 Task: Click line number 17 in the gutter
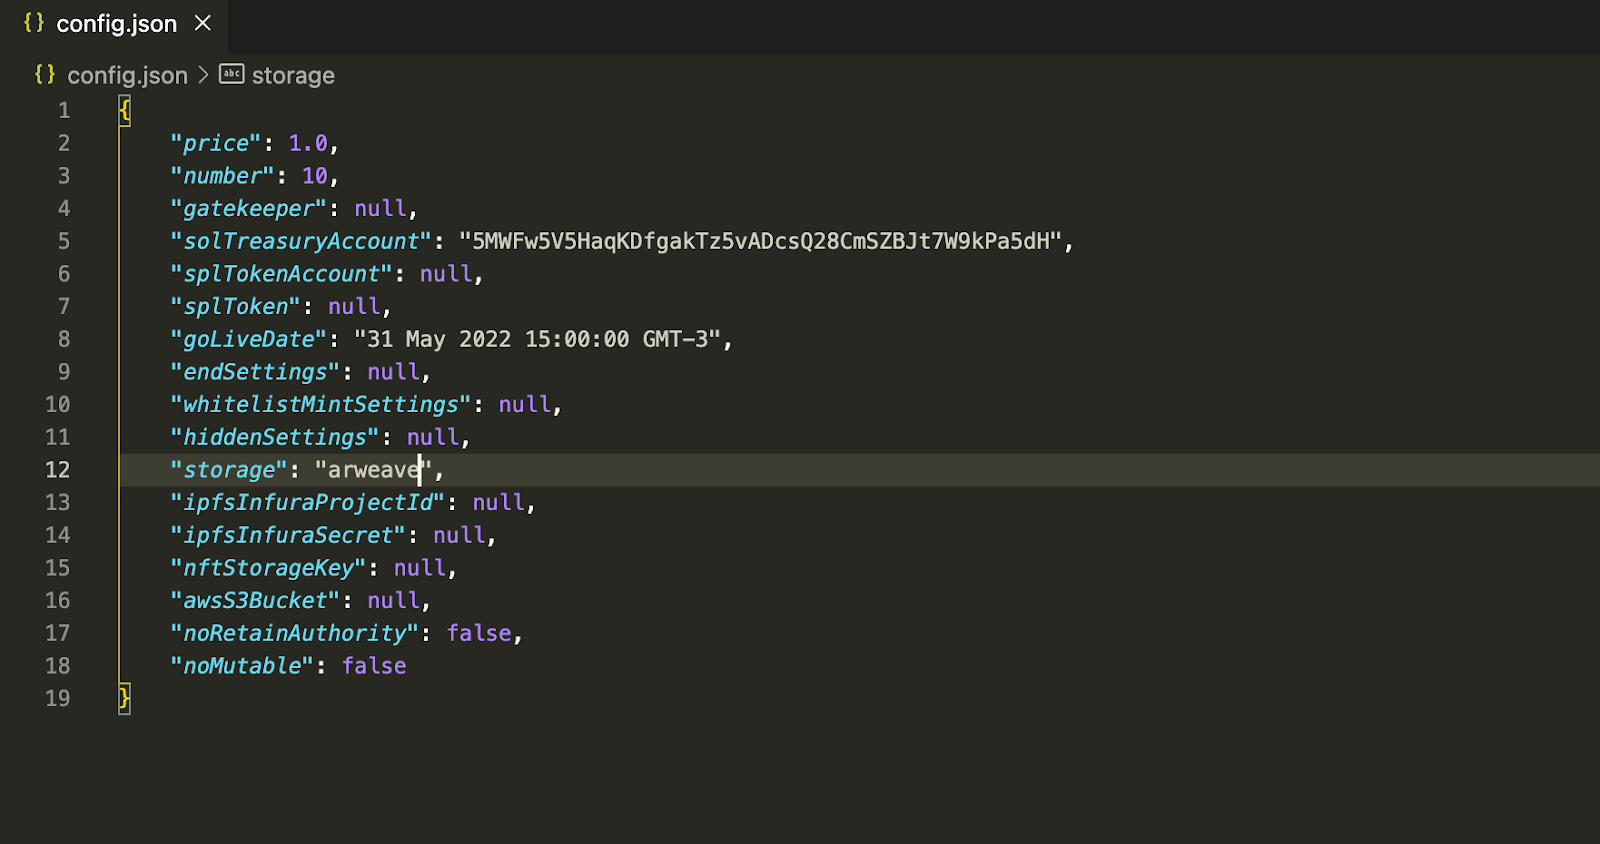(58, 634)
